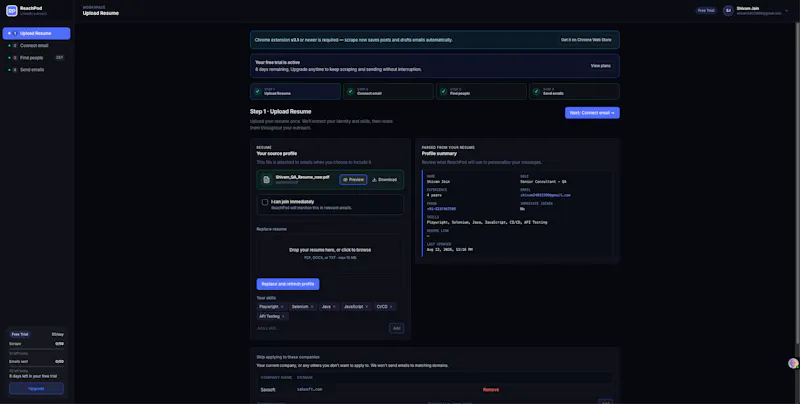The height and width of the screenshot is (404, 800).
Task: Select Step 3 Find people tab
Action: click(x=481, y=91)
